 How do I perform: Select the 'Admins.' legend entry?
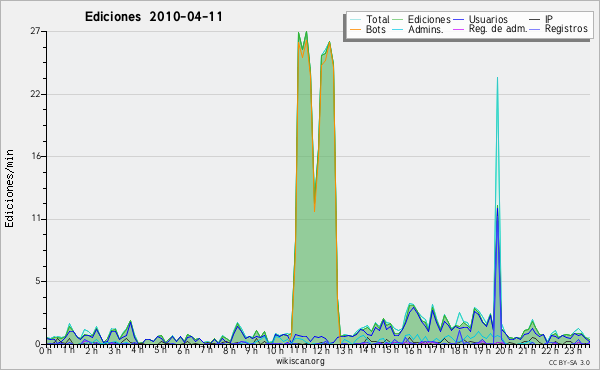coord(426,29)
